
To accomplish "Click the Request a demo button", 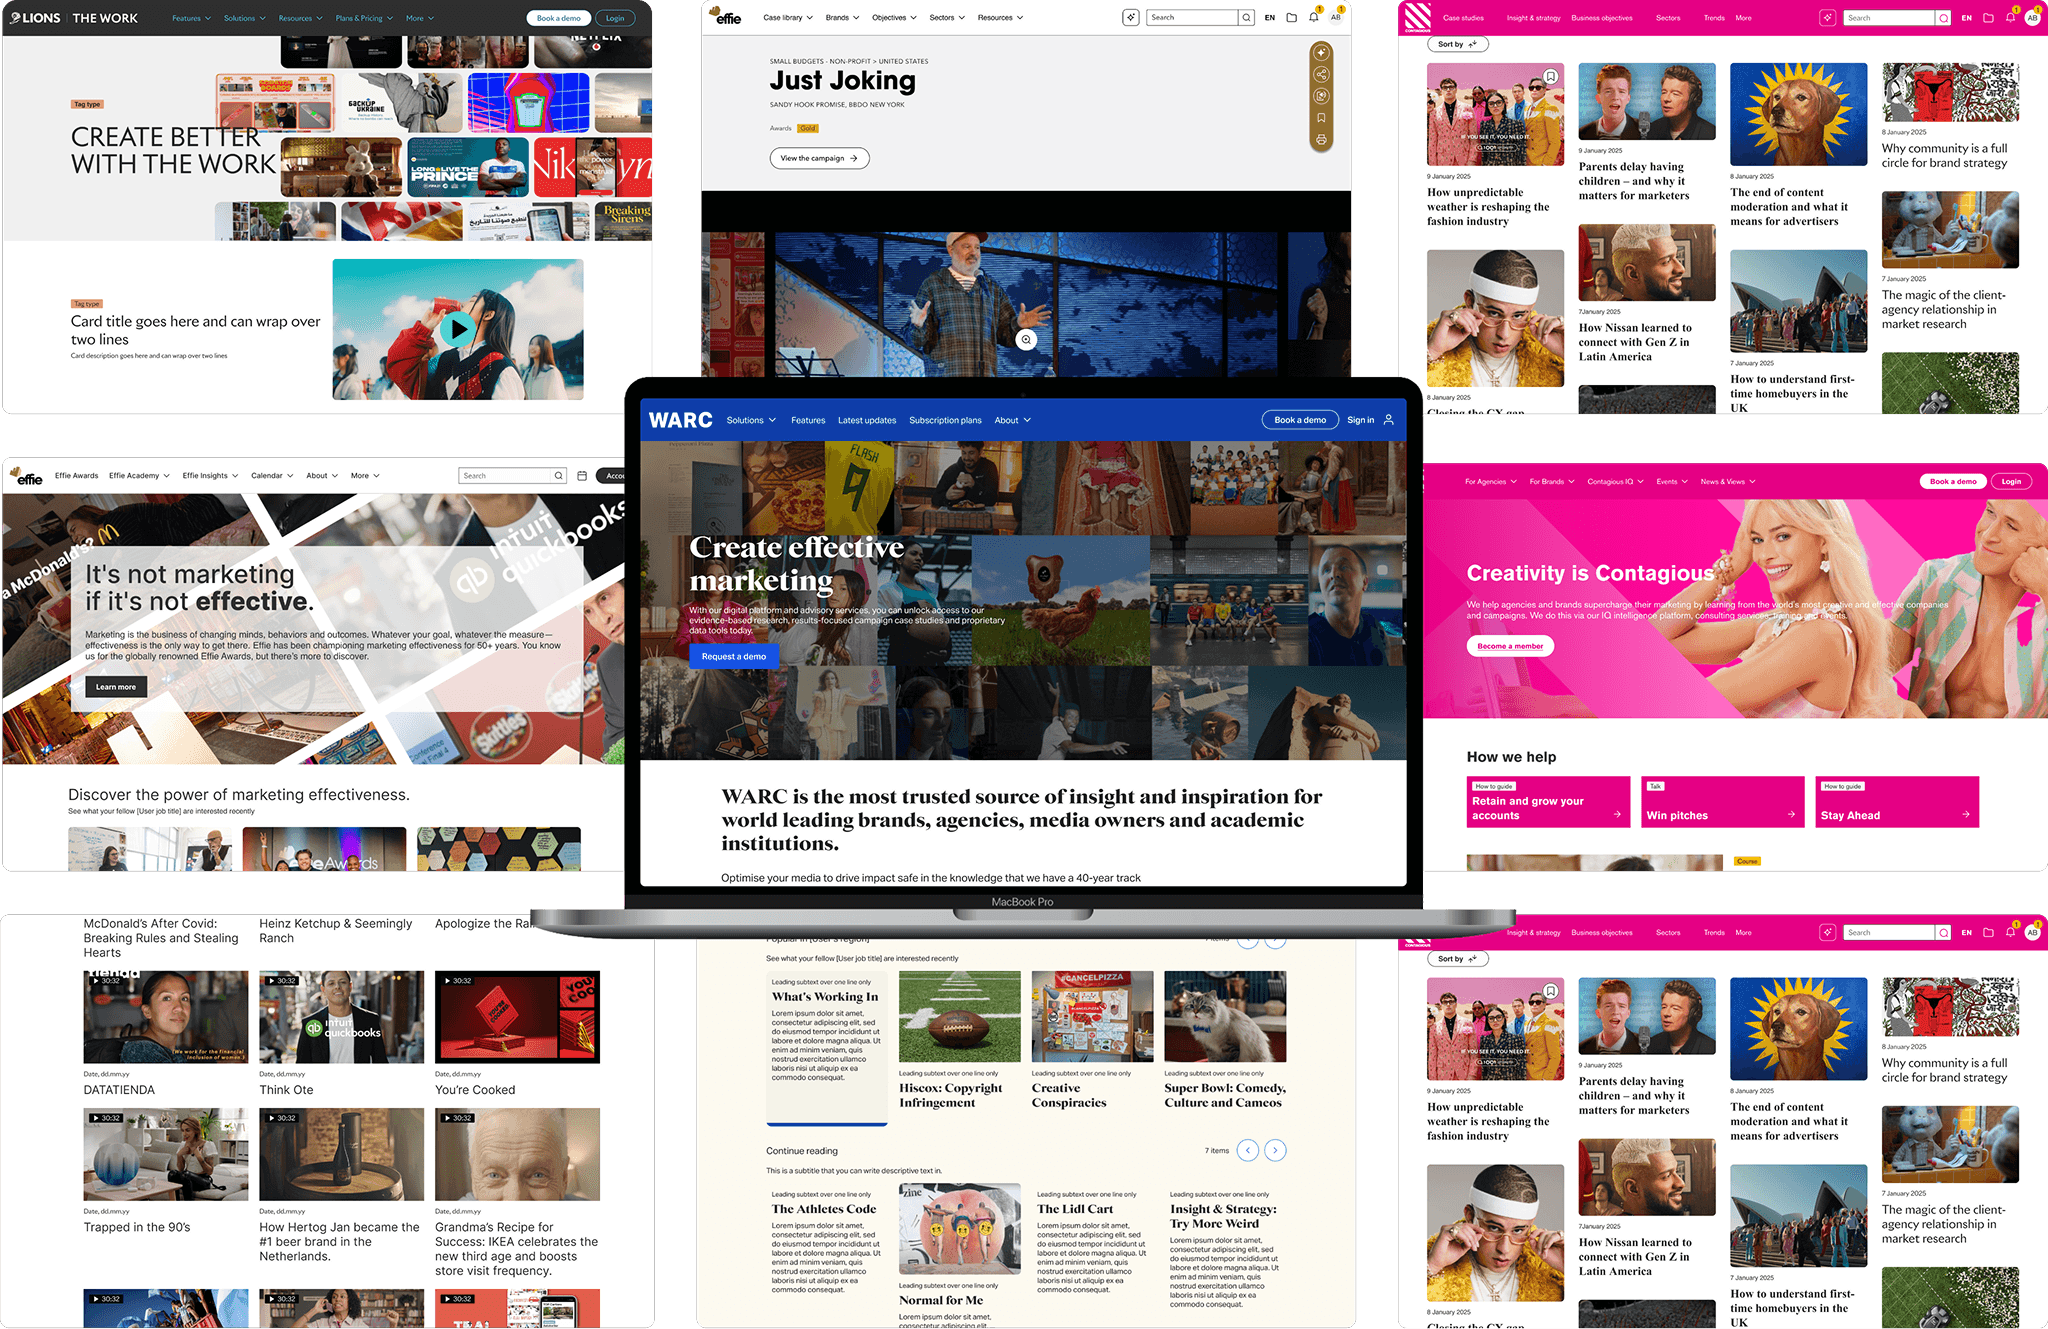I will [733, 657].
